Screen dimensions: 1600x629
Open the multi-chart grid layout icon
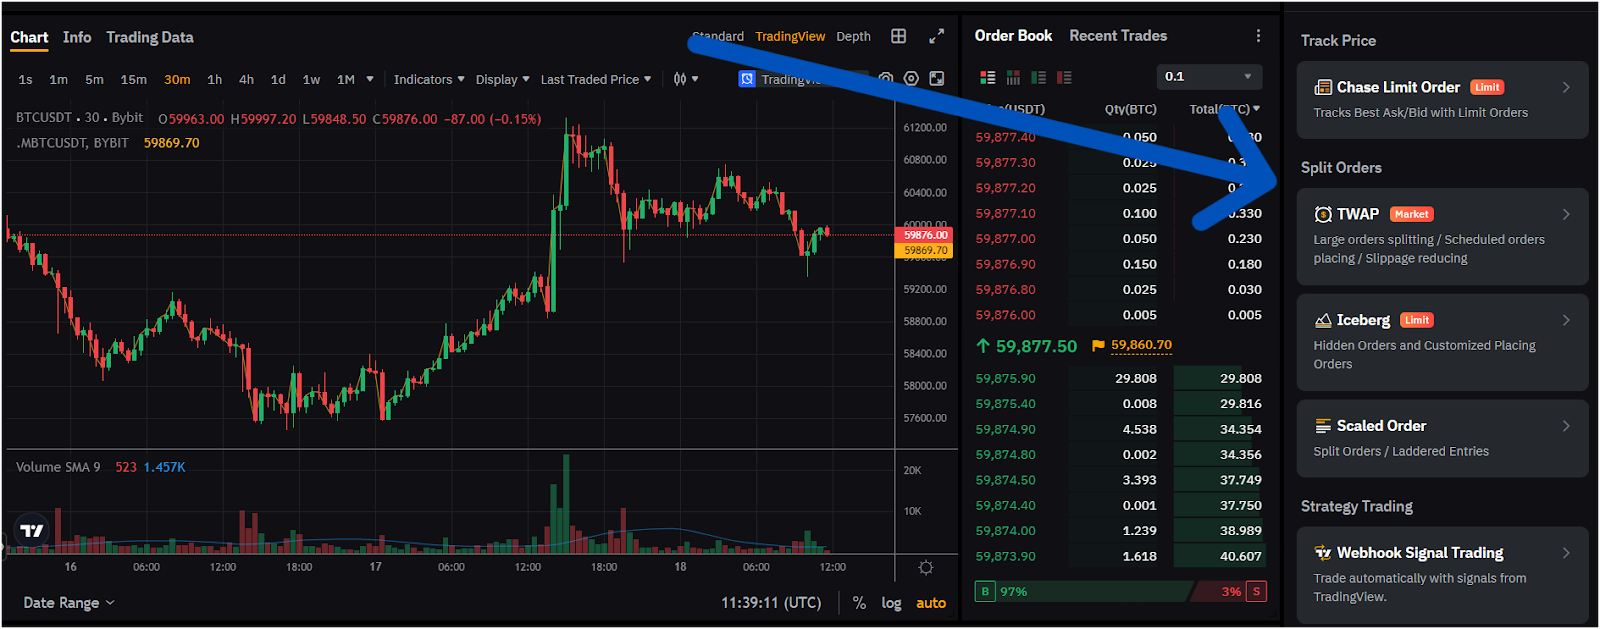(x=899, y=36)
